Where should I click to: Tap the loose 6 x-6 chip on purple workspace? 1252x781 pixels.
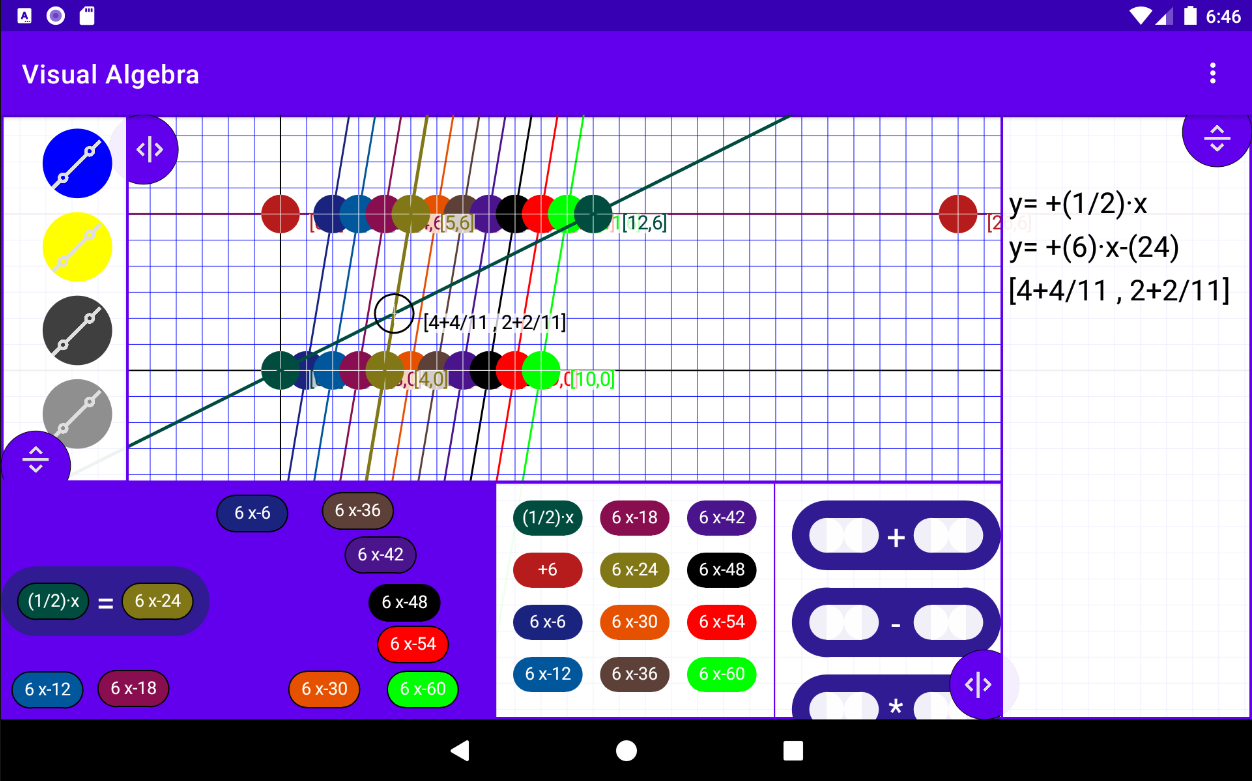[253, 514]
